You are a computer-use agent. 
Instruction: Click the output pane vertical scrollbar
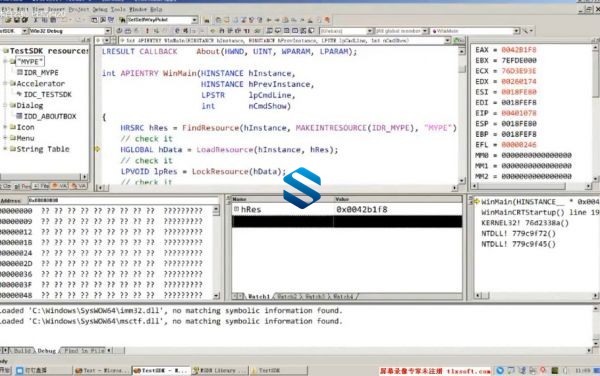596,325
